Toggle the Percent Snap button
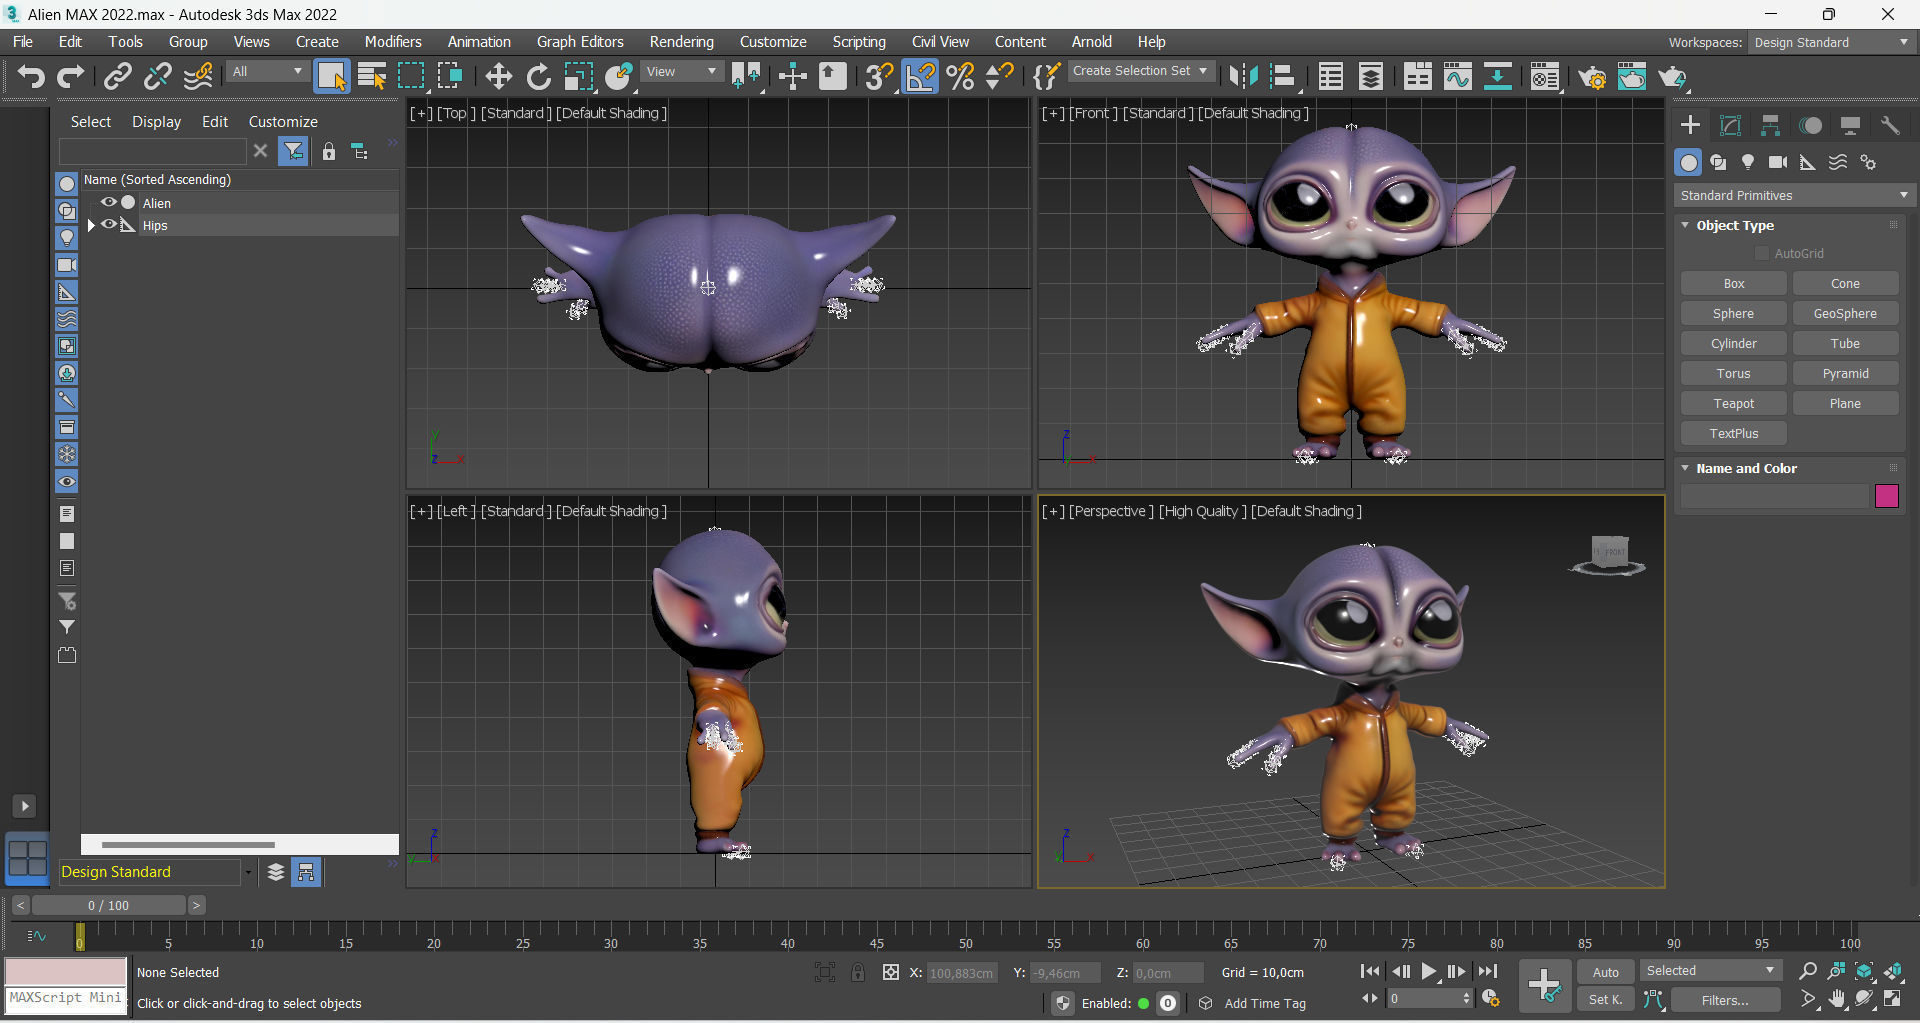1920x1023 pixels. click(960, 77)
